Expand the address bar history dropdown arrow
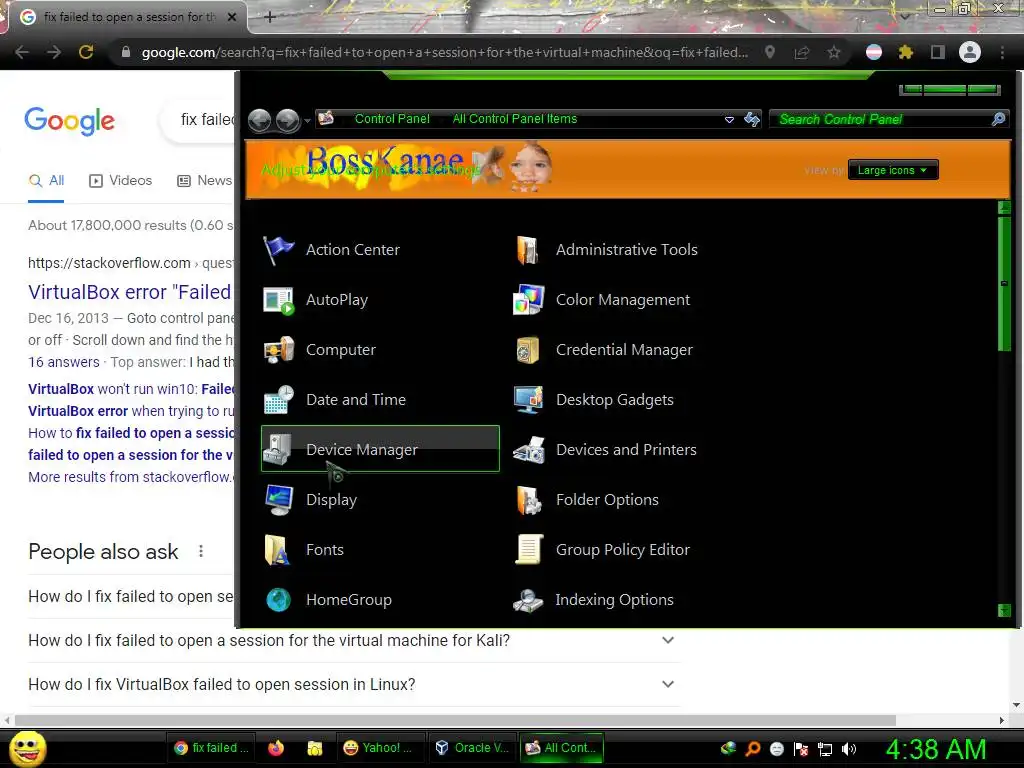The width and height of the screenshot is (1024, 768). (x=729, y=120)
